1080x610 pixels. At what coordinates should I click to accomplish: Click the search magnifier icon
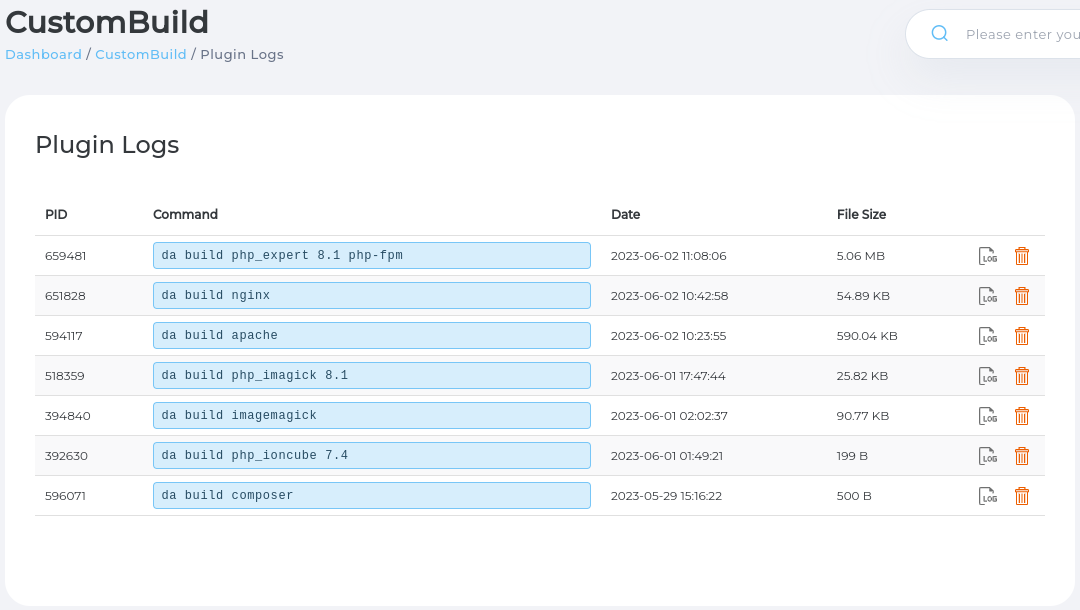tap(939, 33)
